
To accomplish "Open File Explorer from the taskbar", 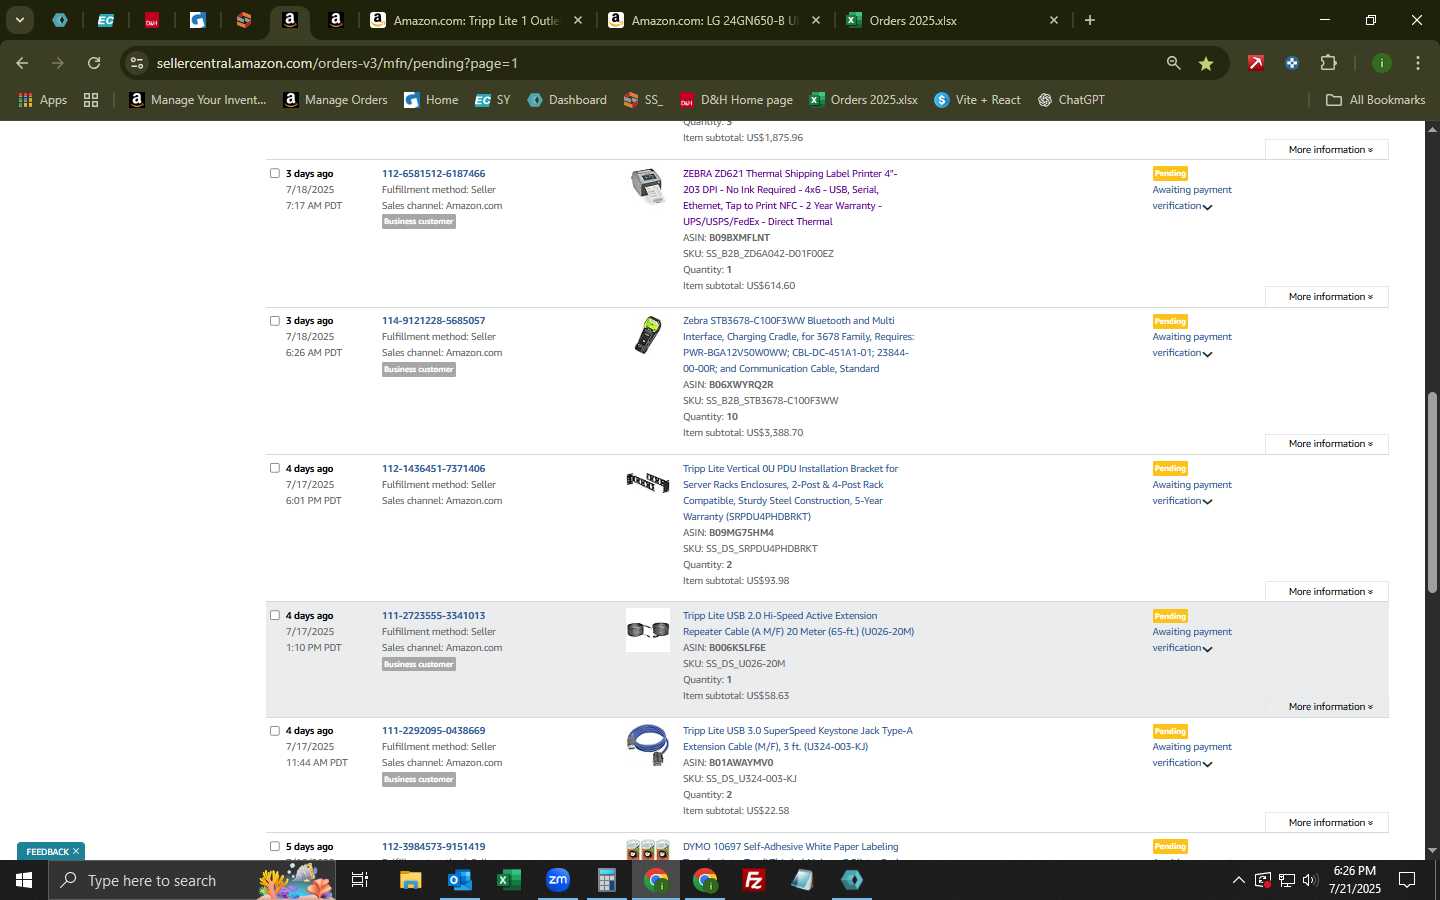I will 410,880.
